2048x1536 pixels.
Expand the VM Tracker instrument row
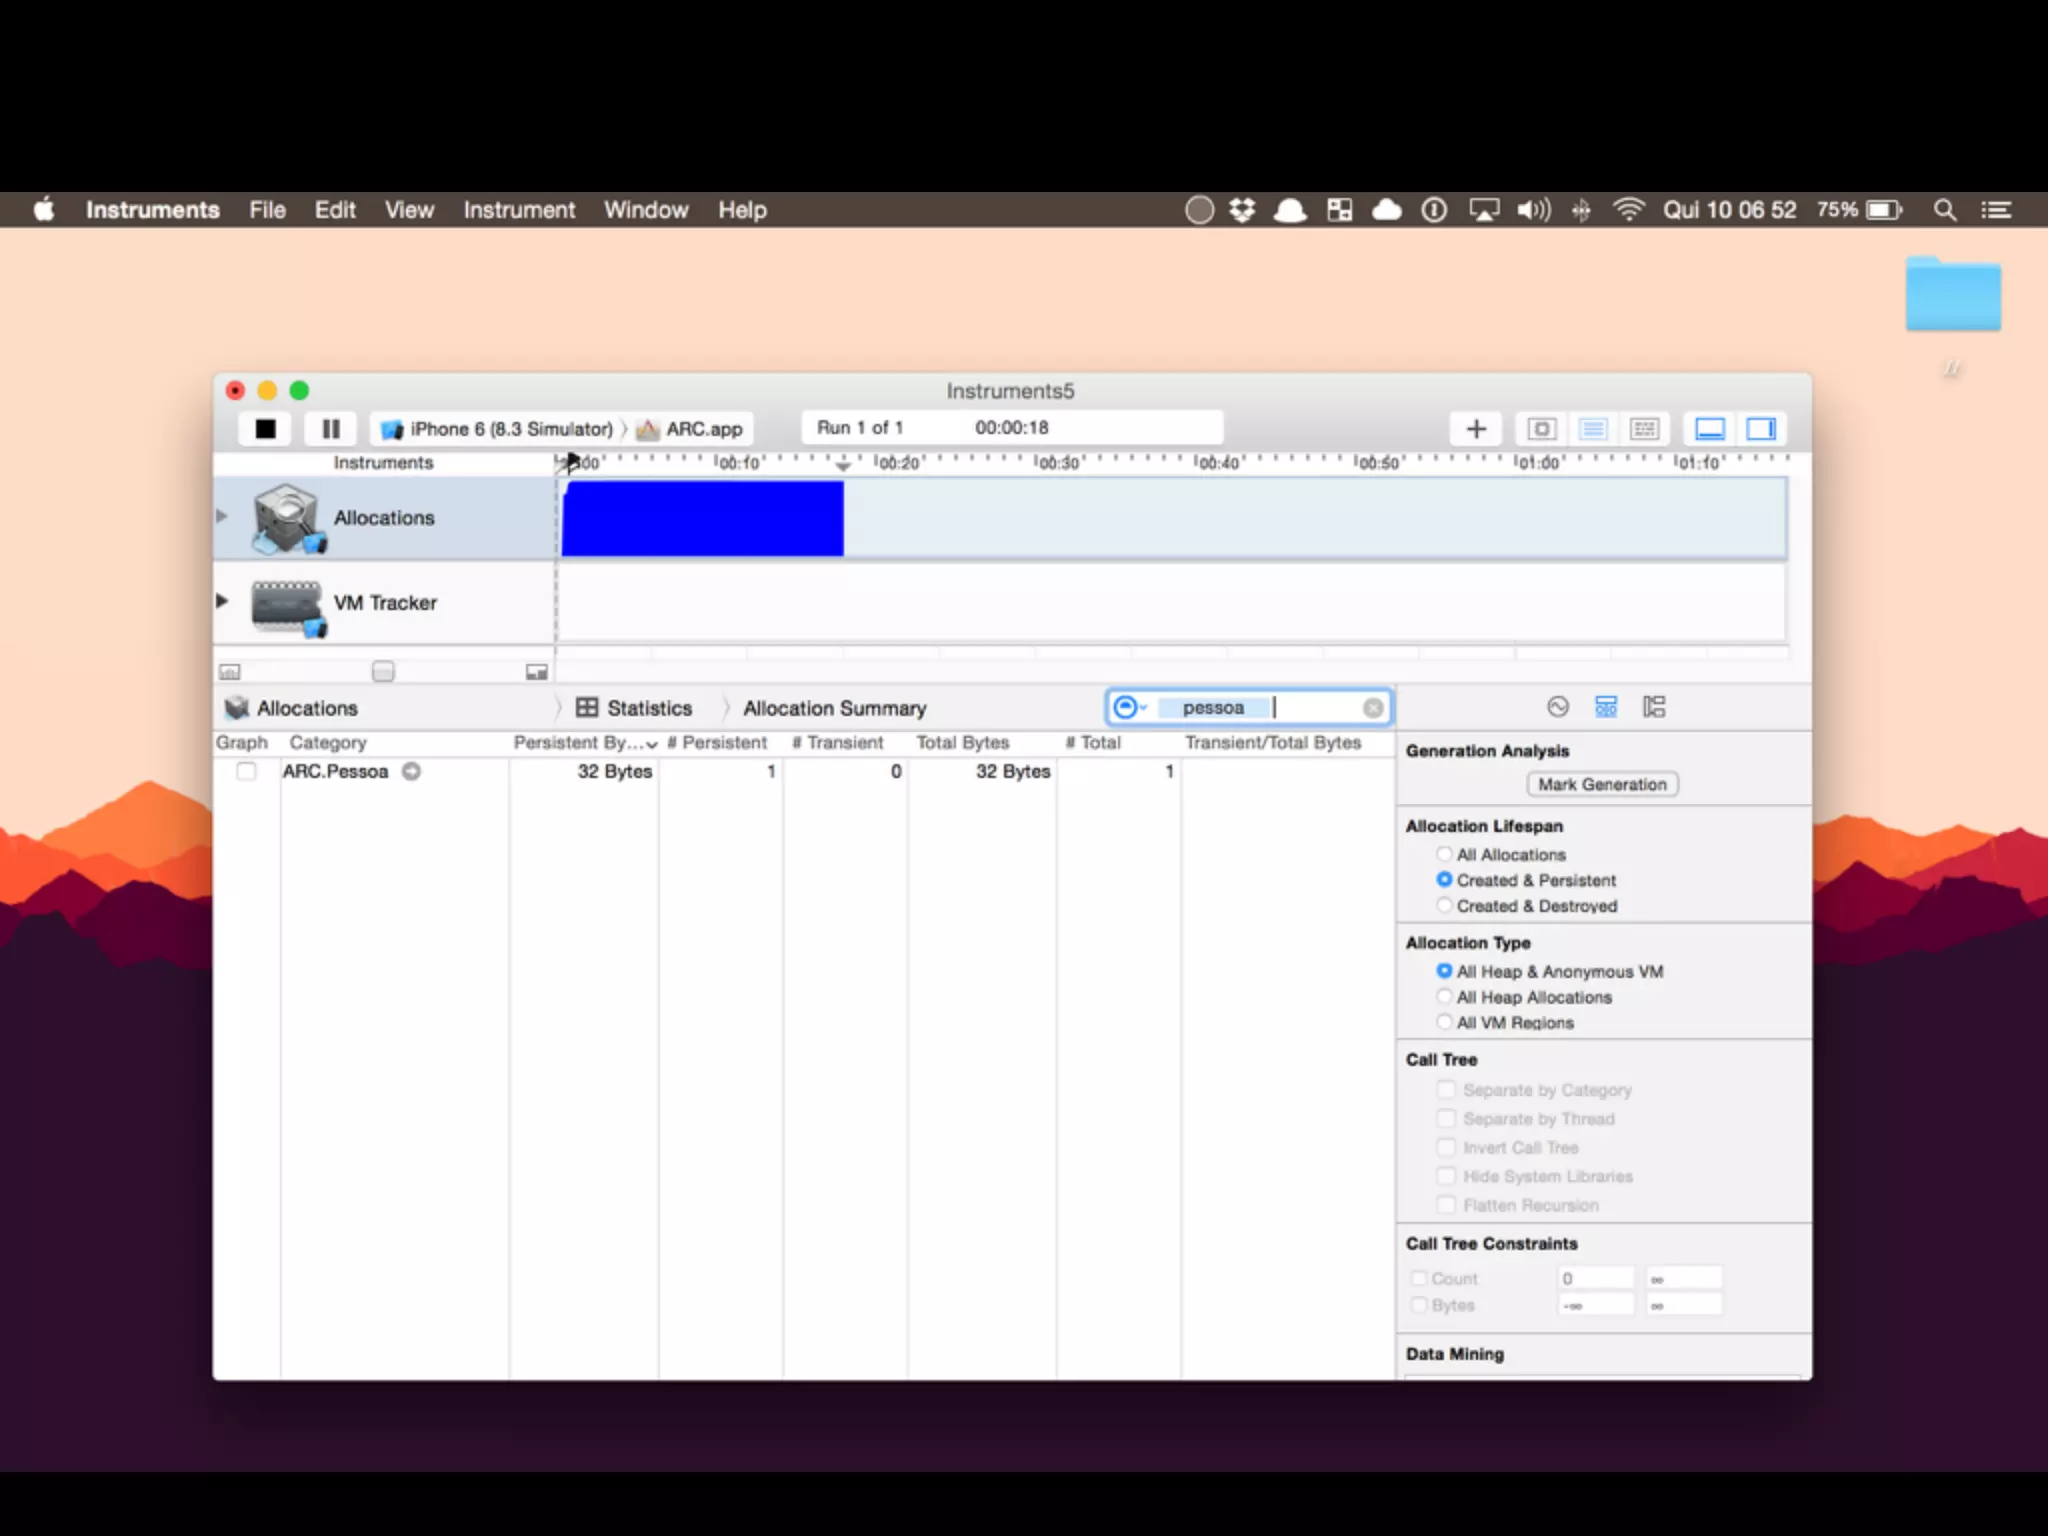tap(222, 601)
